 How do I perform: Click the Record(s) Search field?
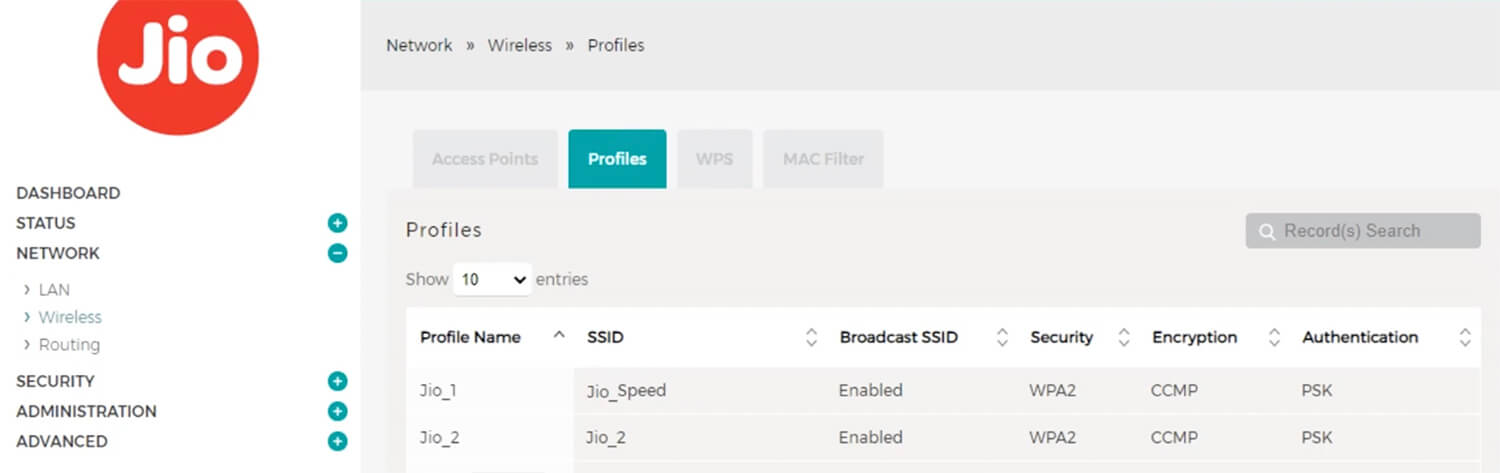(1363, 231)
